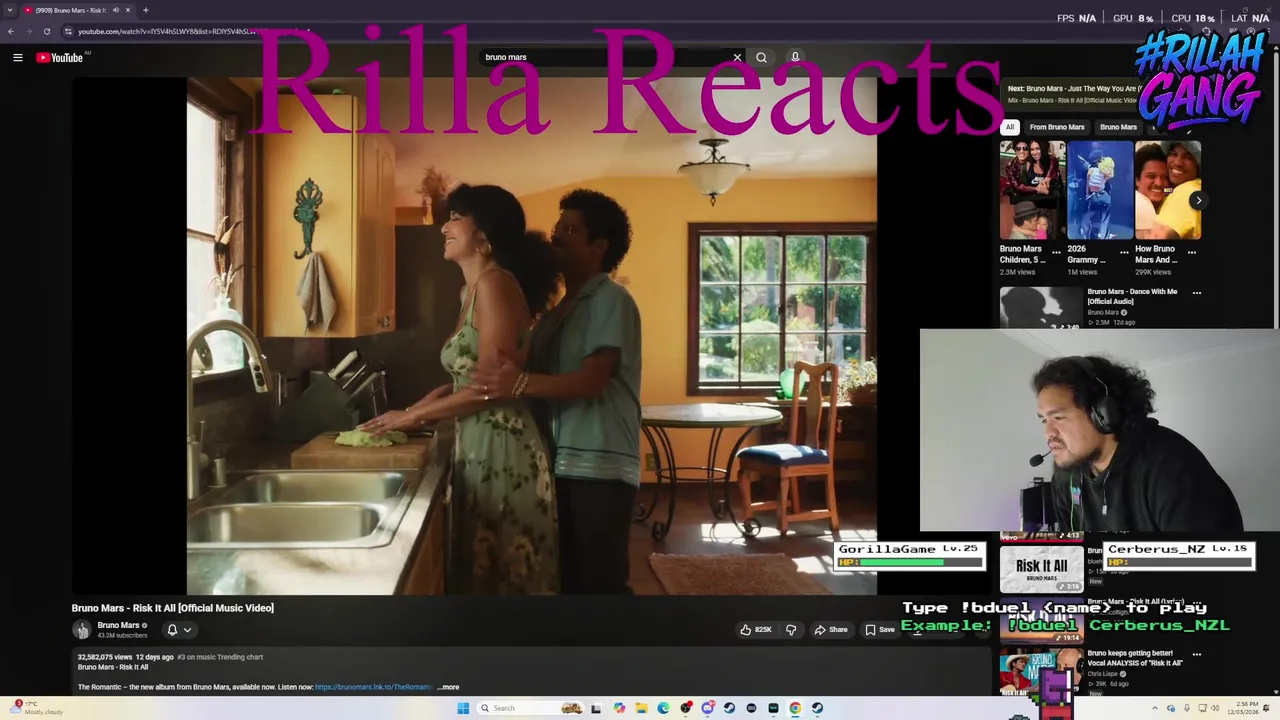This screenshot has width=1280, height=720.
Task: Open the brunomars.lnk.to album link
Action: (x=373, y=687)
